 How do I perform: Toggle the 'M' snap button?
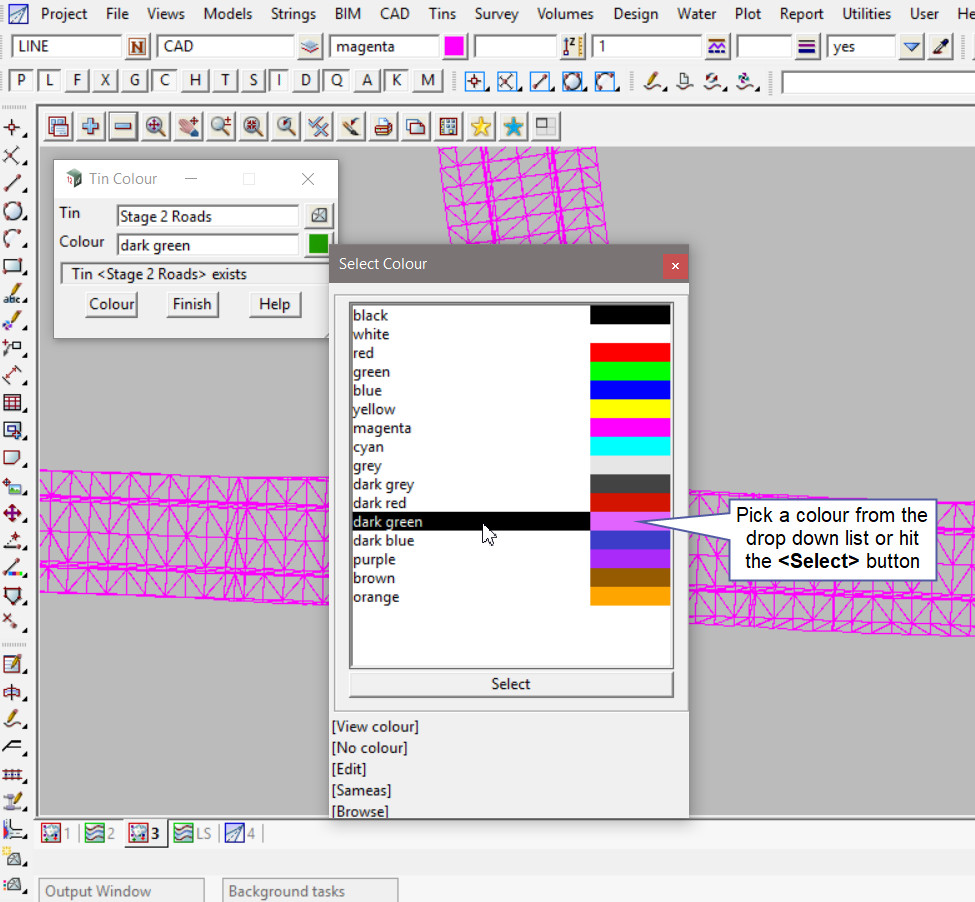pos(428,81)
